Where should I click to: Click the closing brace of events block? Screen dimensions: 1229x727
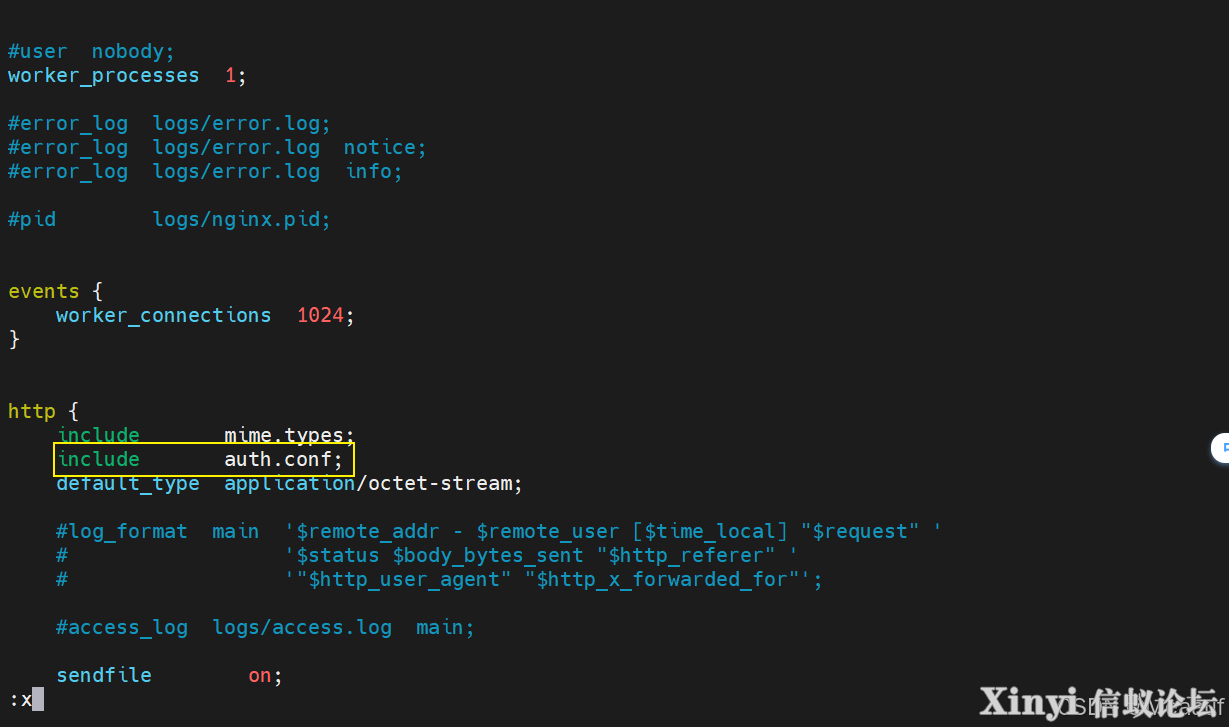14,339
